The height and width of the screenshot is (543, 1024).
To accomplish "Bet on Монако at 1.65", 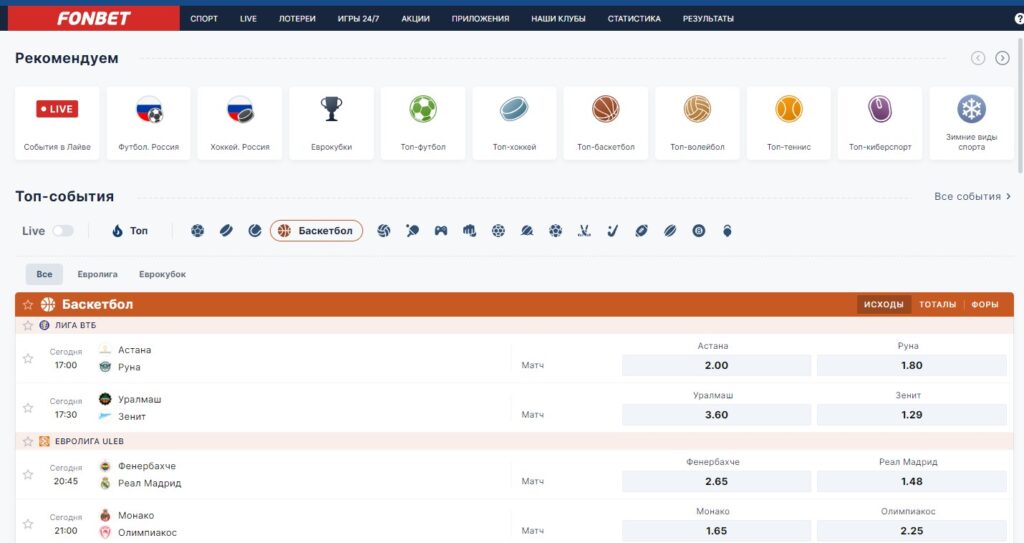I will (x=716, y=531).
